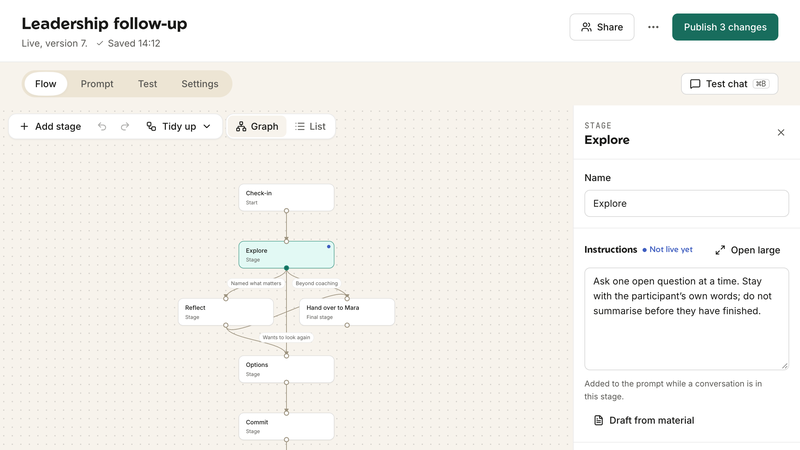Click the Reflect node bottom connector
The height and width of the screenshot is (450, 800).
click(x=226, y=325)
